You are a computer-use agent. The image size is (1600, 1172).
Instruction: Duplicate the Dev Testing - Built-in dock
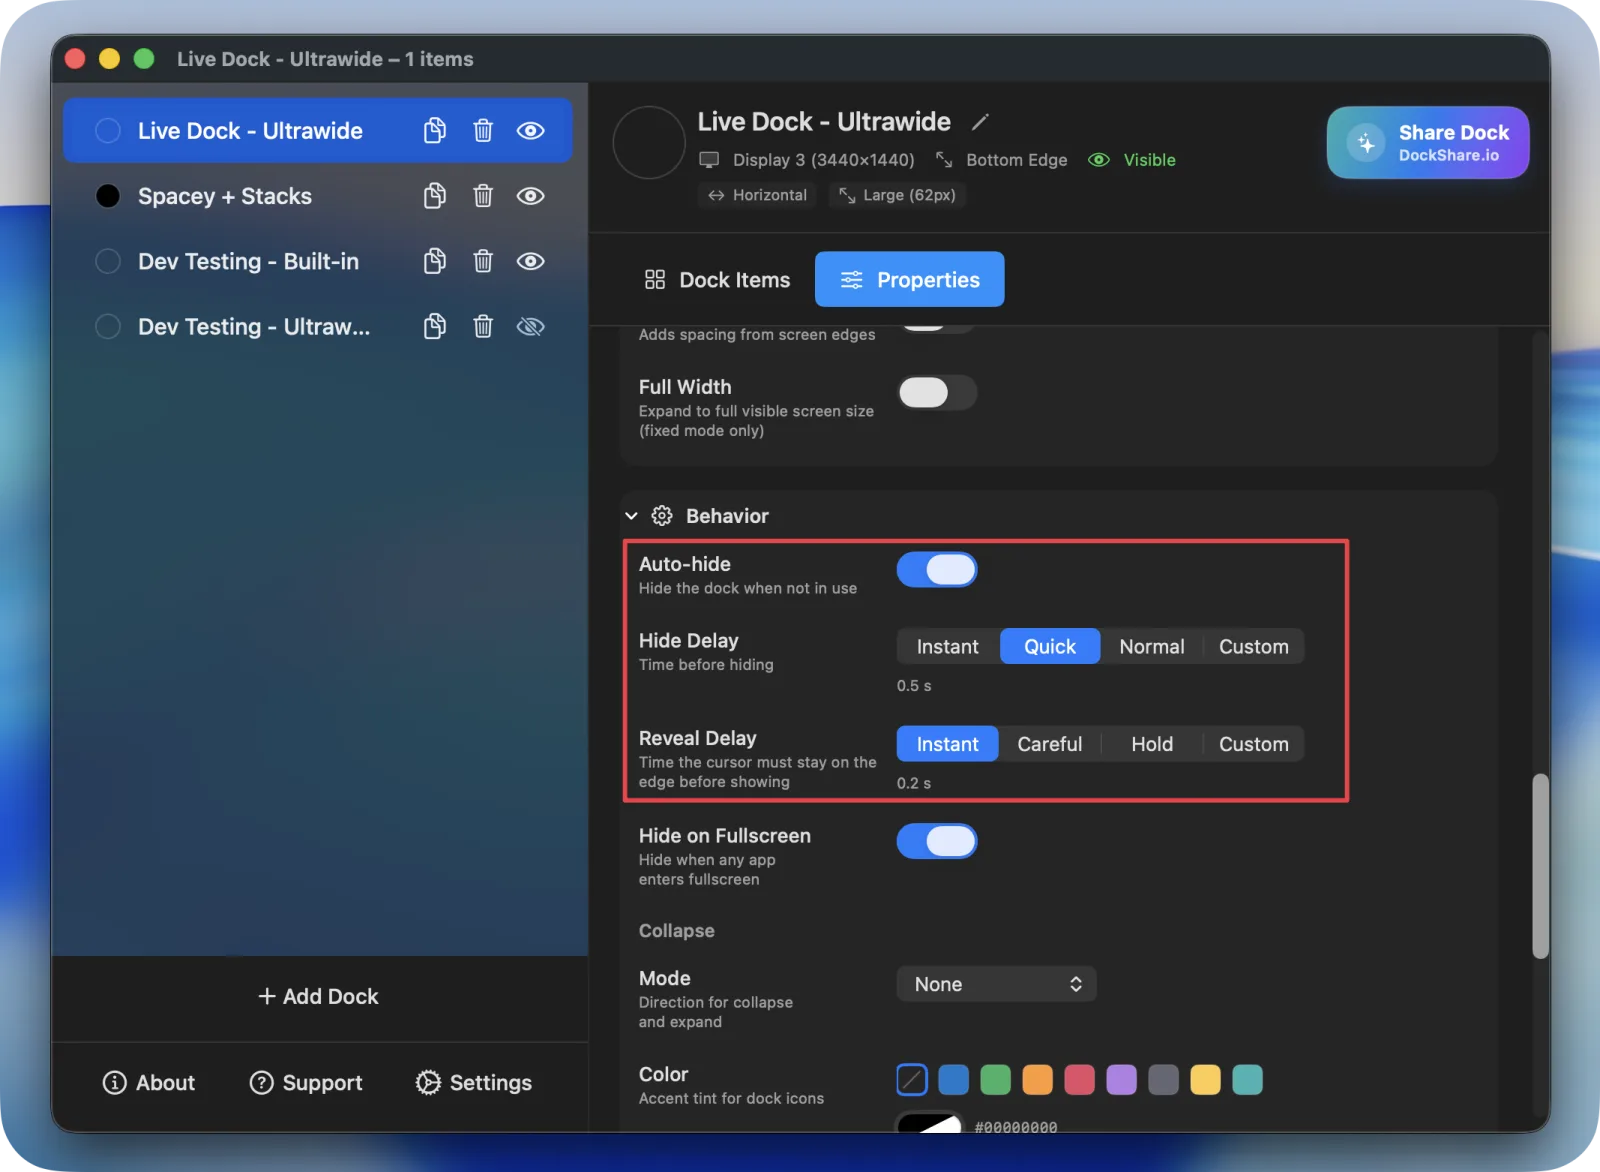point(434,261)
